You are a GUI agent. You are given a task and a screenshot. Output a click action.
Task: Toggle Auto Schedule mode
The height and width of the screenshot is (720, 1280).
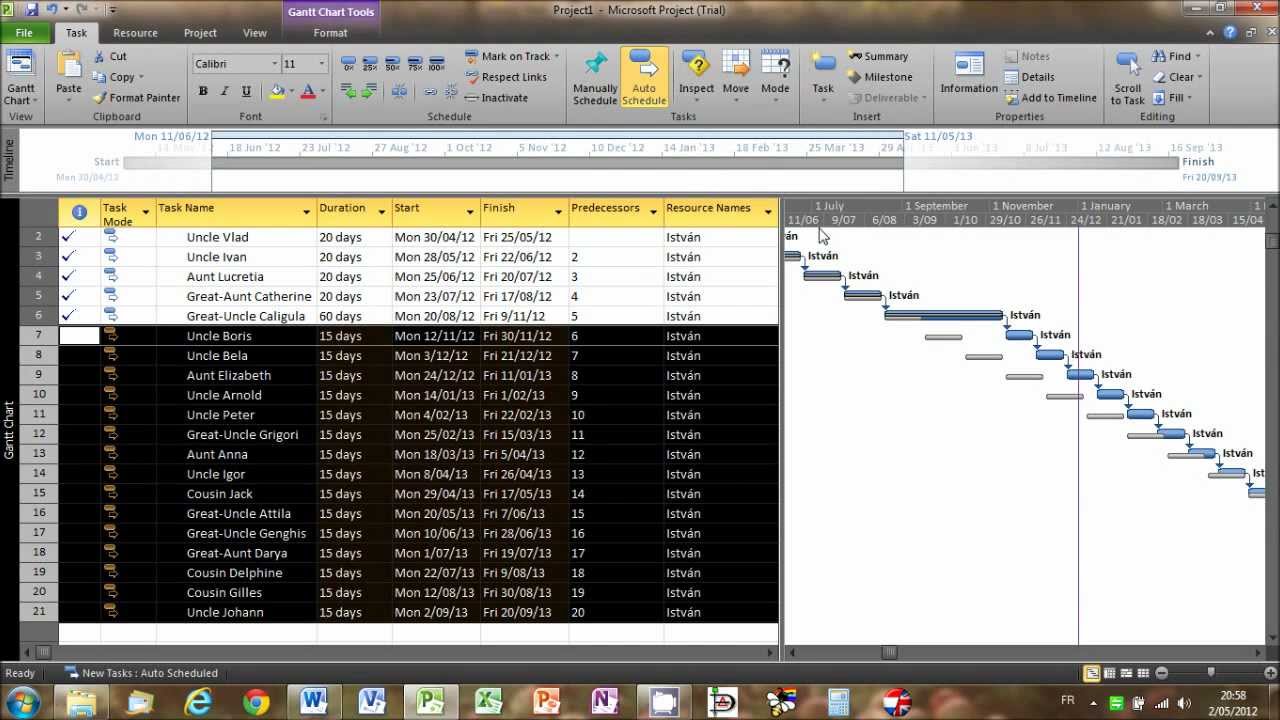pyautogui.click(x=644, y=78)
